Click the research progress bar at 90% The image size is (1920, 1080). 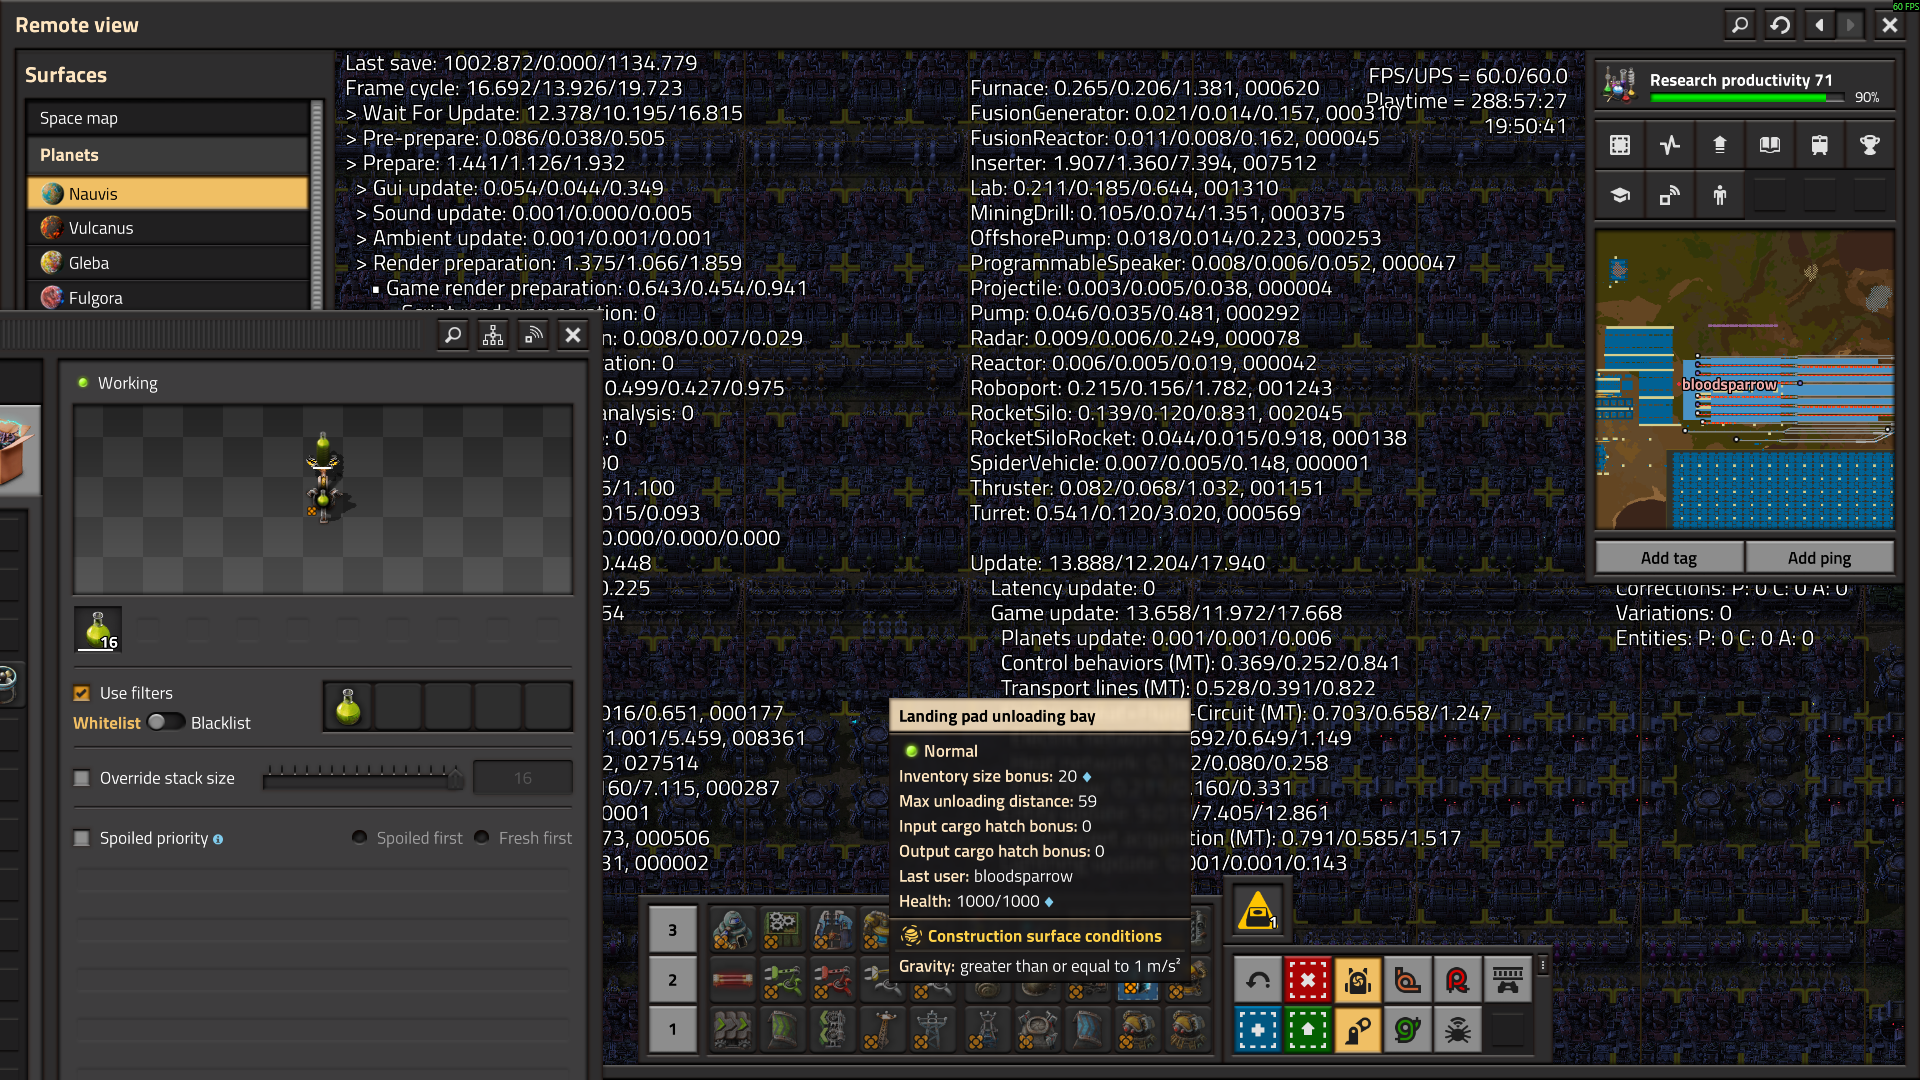coord(1747,97)
